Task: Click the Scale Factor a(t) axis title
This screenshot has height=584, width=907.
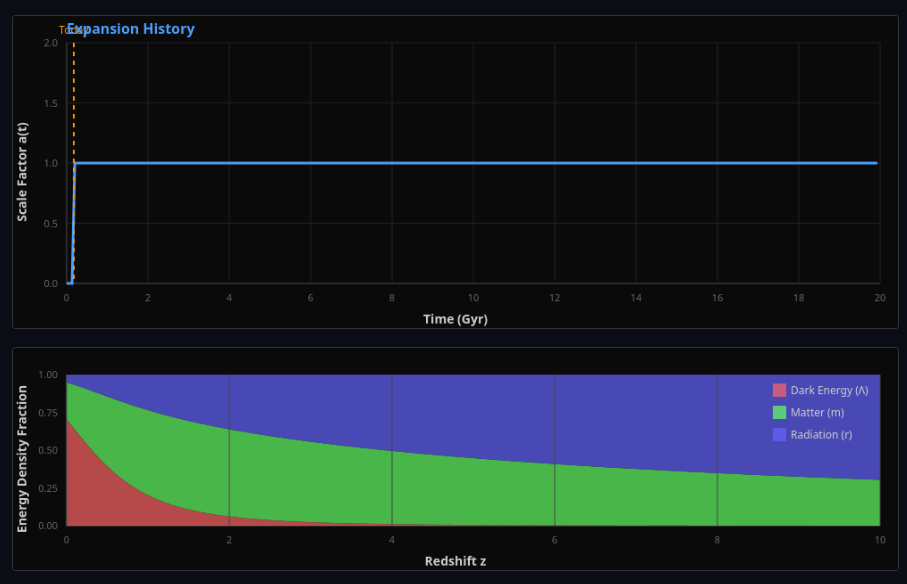Action: pos(23,171)
